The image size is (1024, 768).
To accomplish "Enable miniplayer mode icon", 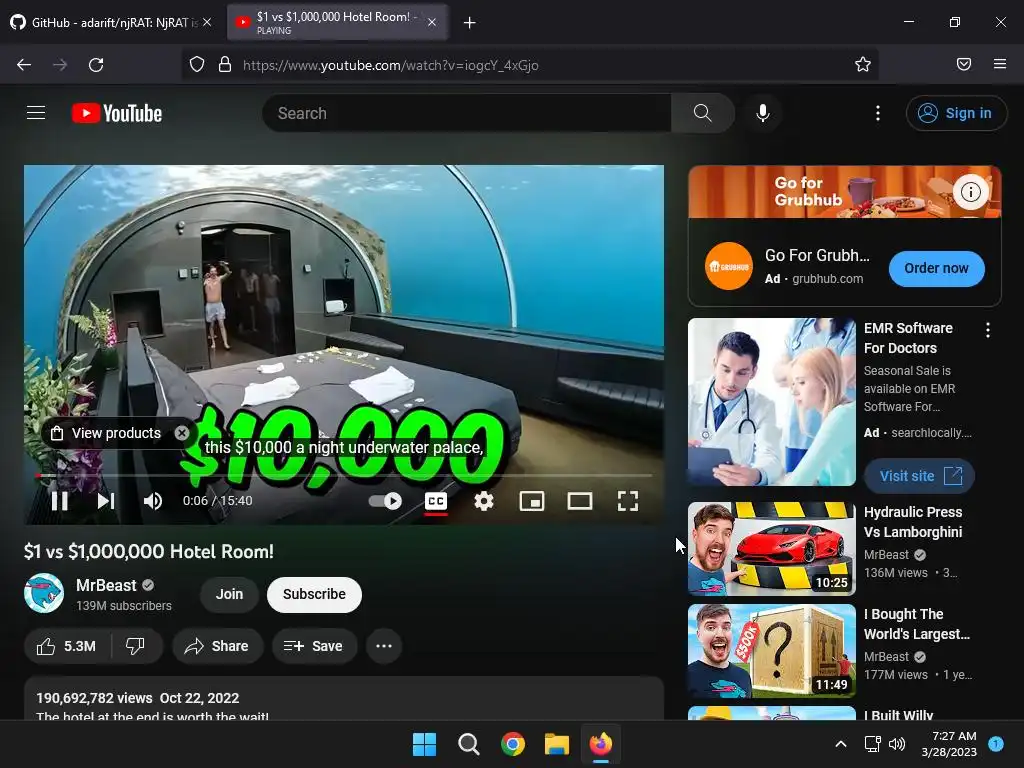I will coord(532,501).
